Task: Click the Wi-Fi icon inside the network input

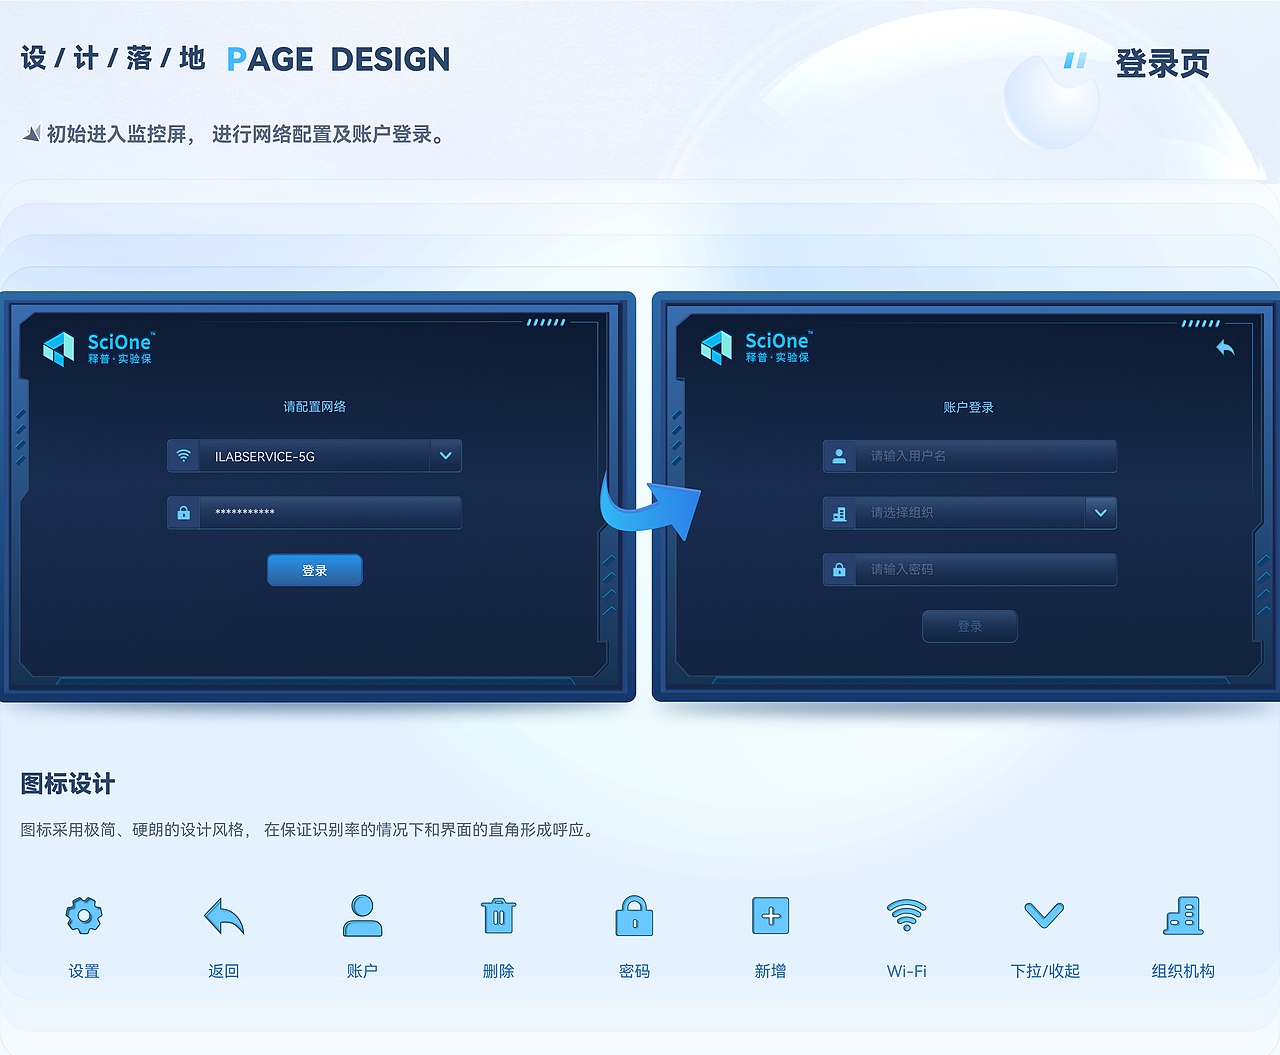Action: 183,456
